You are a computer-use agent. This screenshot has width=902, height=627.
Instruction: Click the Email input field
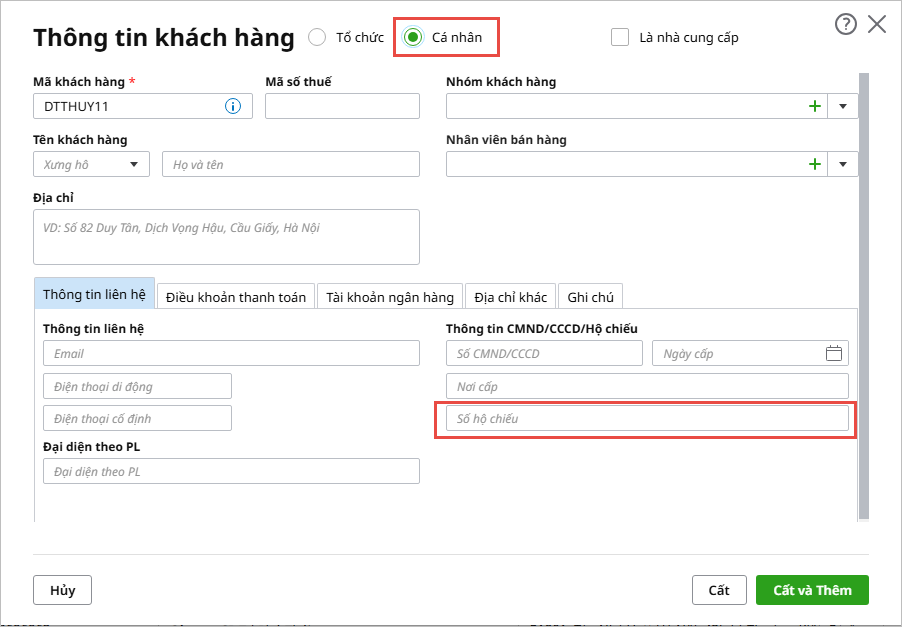(x=231, y=353)
